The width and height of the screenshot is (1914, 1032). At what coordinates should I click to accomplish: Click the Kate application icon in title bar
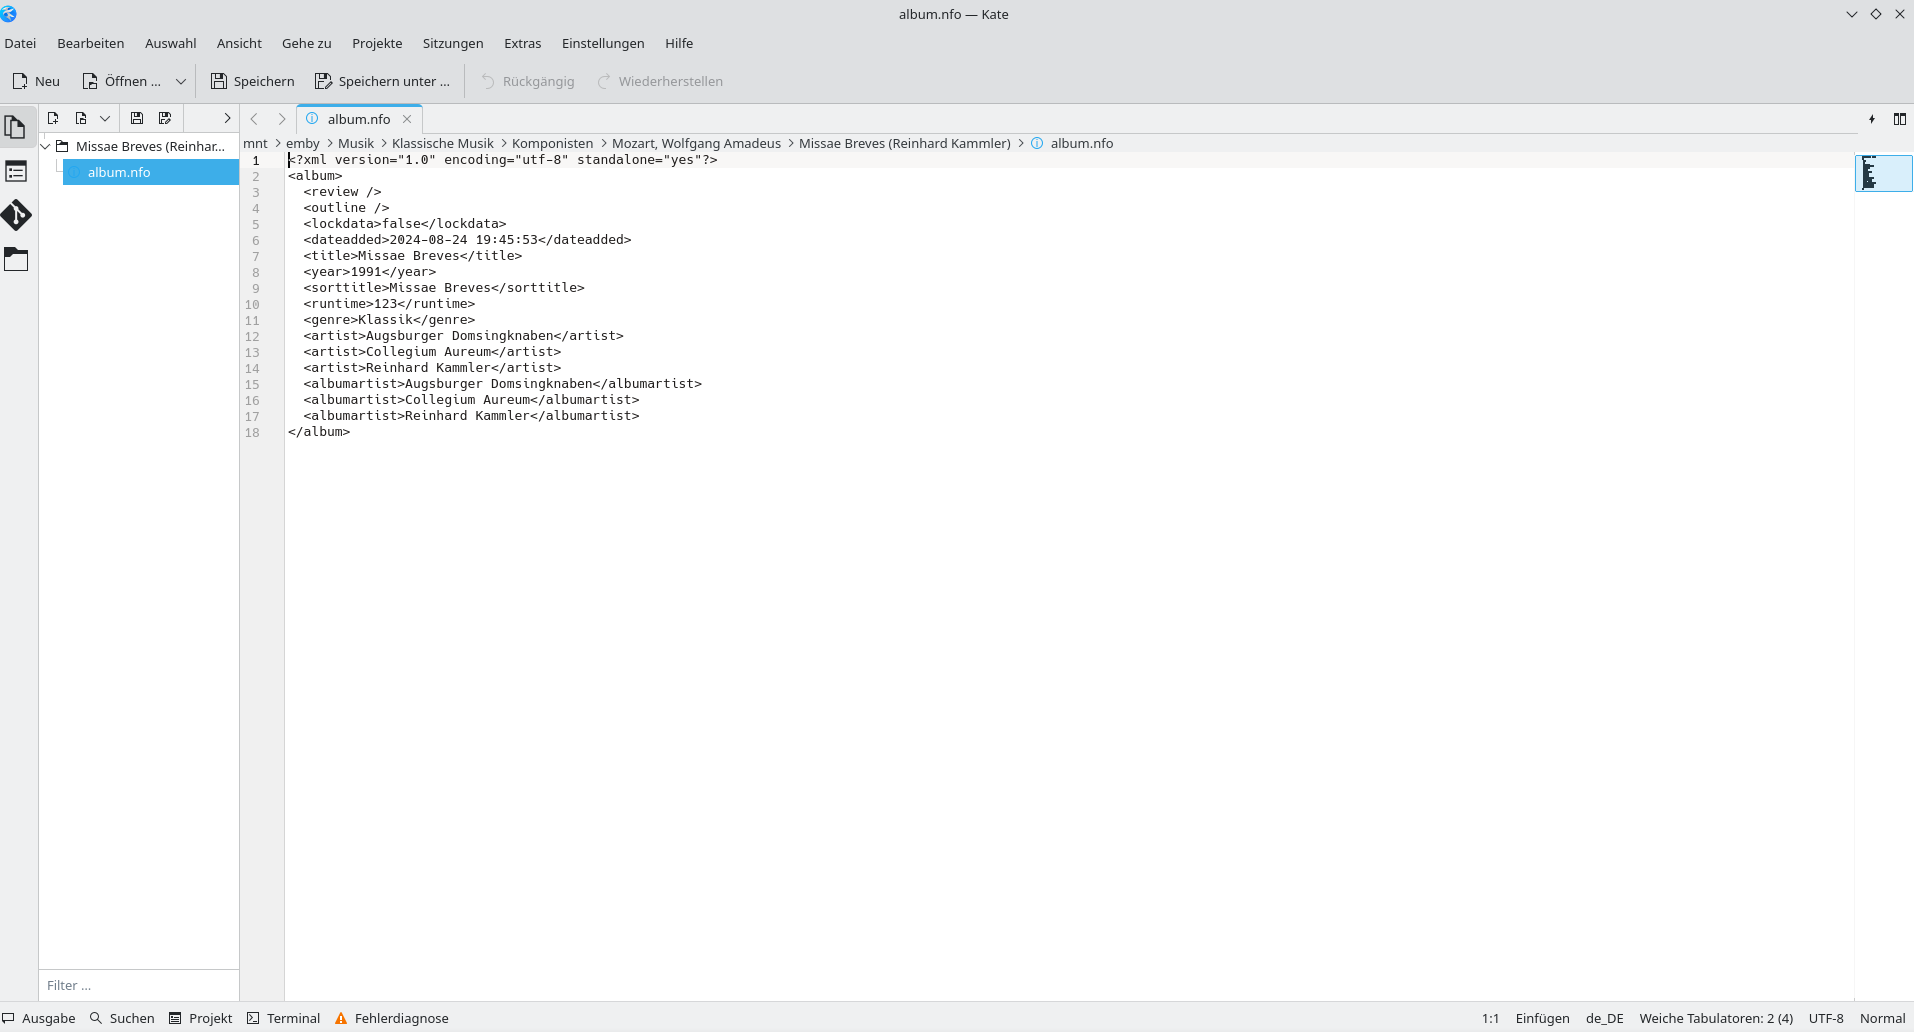point(9,14)
